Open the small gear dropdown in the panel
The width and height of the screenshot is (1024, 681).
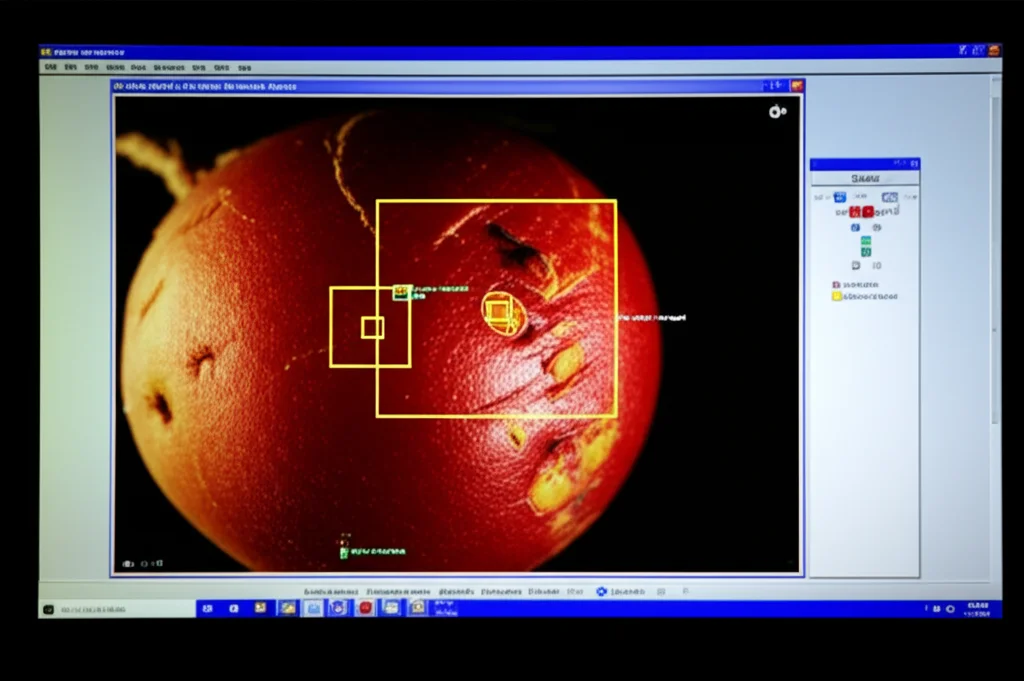[x=877, y=227]
